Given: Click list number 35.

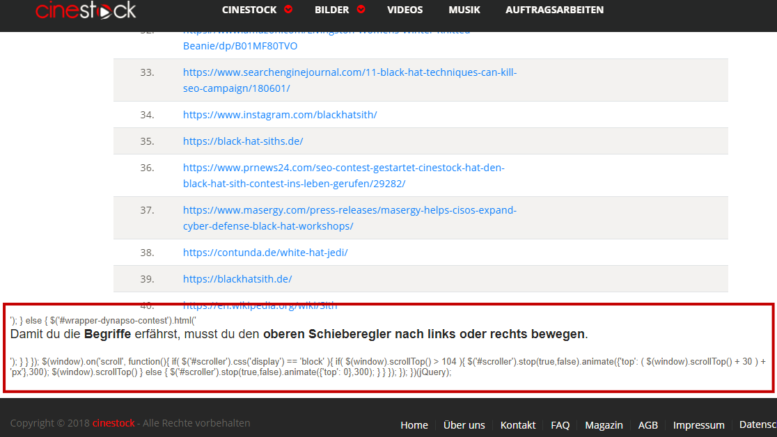Looking at the screenshot, I should 147,141.
